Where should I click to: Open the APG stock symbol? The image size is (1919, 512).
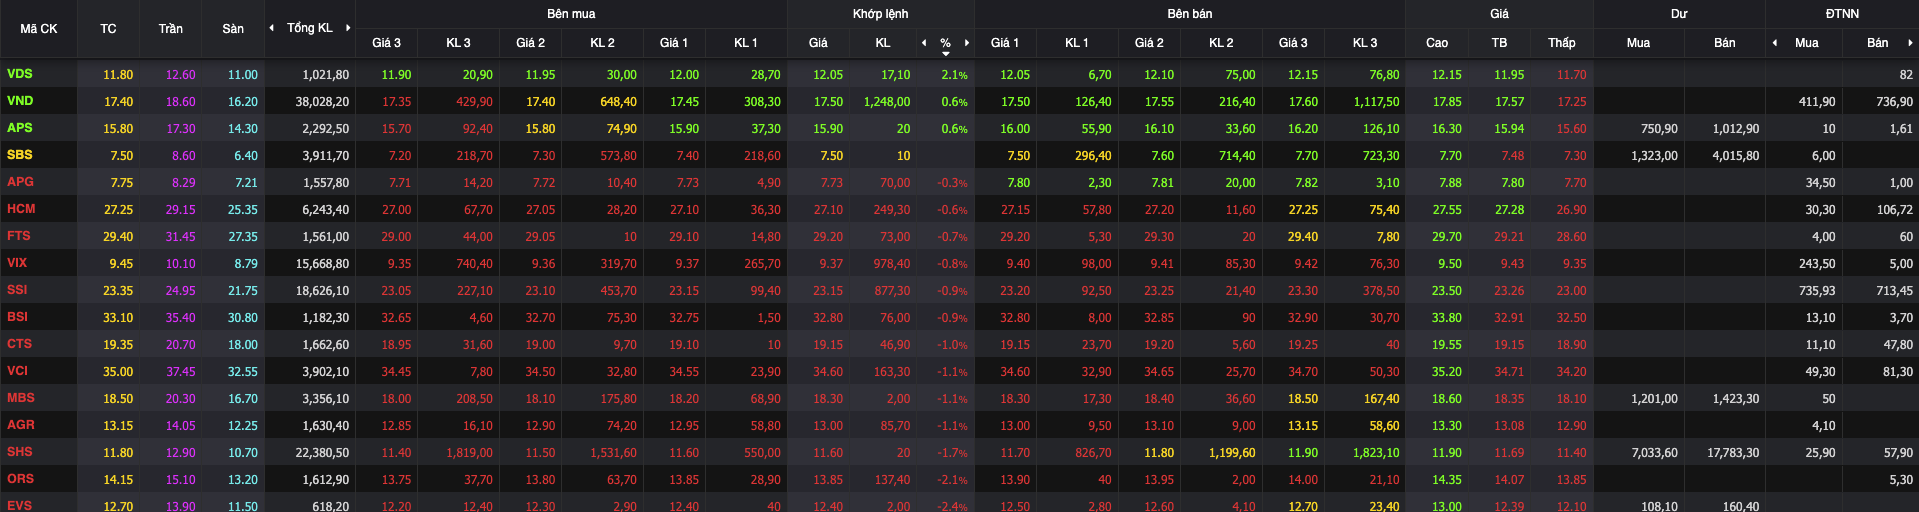tap(20, 182)
